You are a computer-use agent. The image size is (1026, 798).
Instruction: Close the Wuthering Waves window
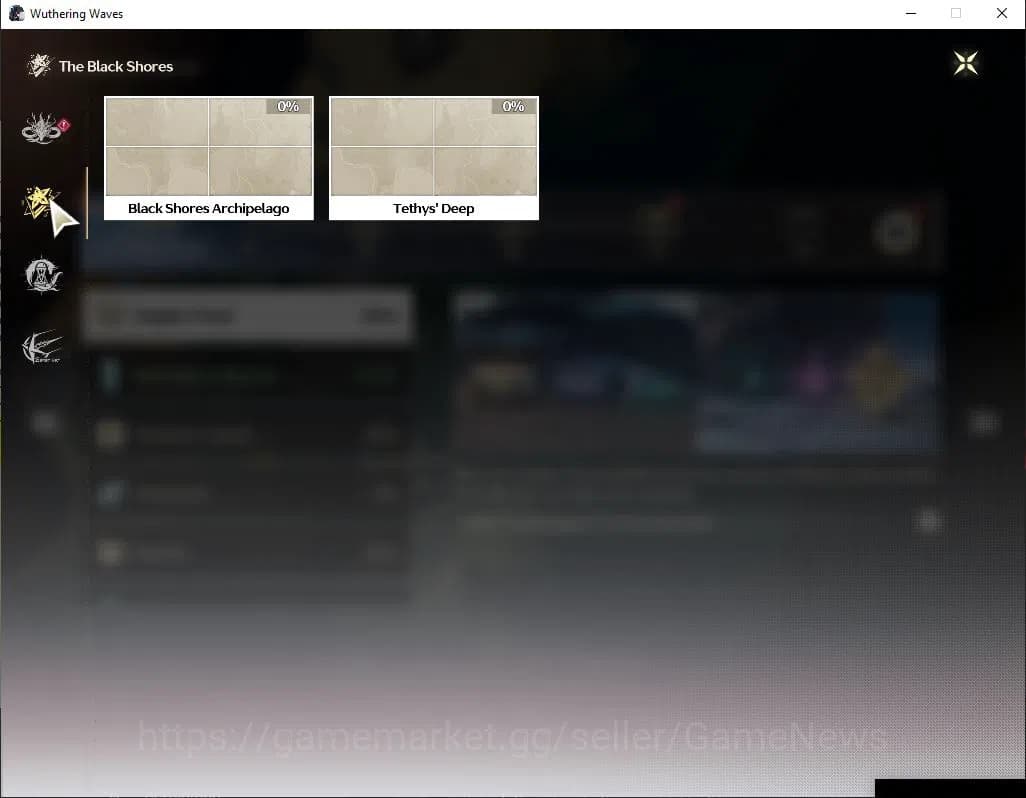tap(1001, 14)
